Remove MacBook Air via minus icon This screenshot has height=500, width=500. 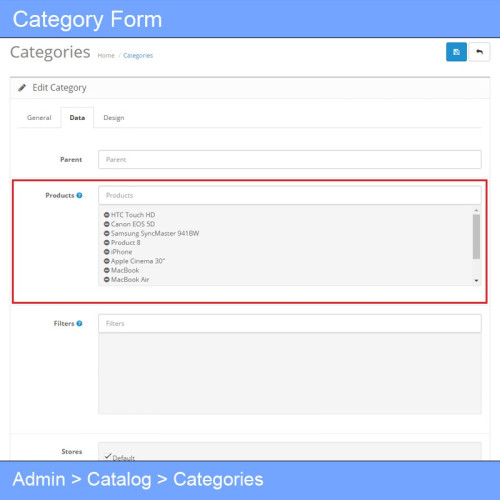(x=107, y=280)
